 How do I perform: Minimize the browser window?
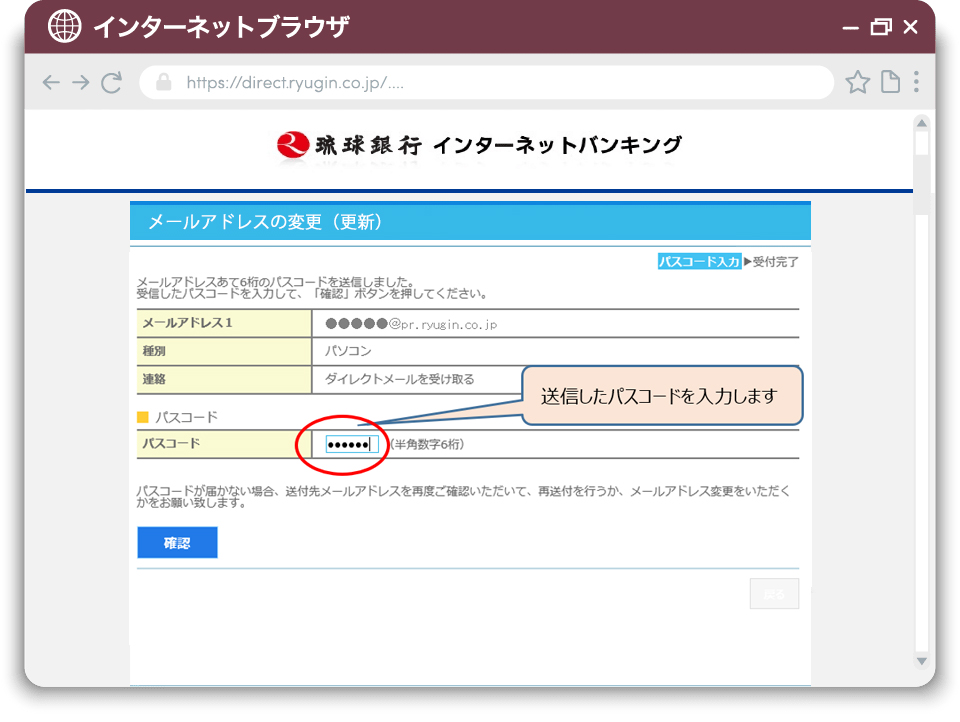tap(850, 28)
